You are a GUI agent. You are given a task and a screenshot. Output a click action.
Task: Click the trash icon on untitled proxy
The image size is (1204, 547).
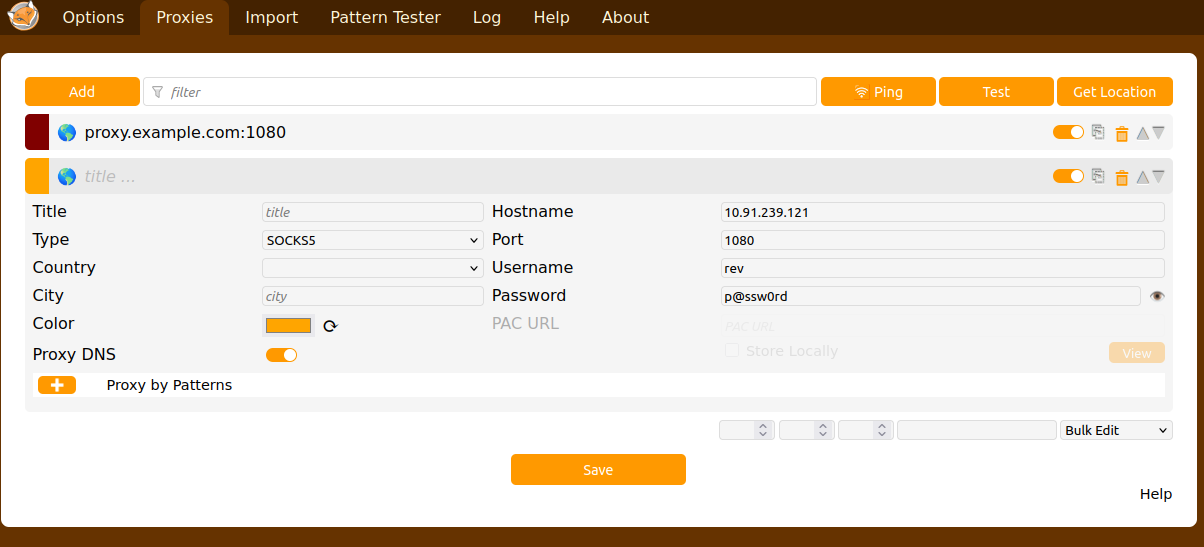point(1121,177)
